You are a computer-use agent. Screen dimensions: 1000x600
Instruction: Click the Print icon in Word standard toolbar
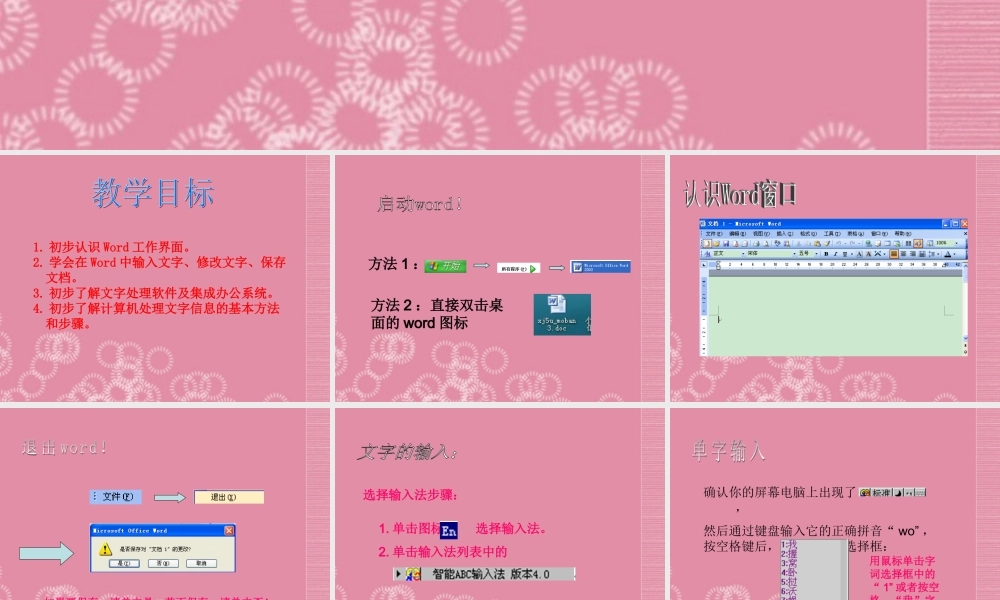tap(756, 244)
